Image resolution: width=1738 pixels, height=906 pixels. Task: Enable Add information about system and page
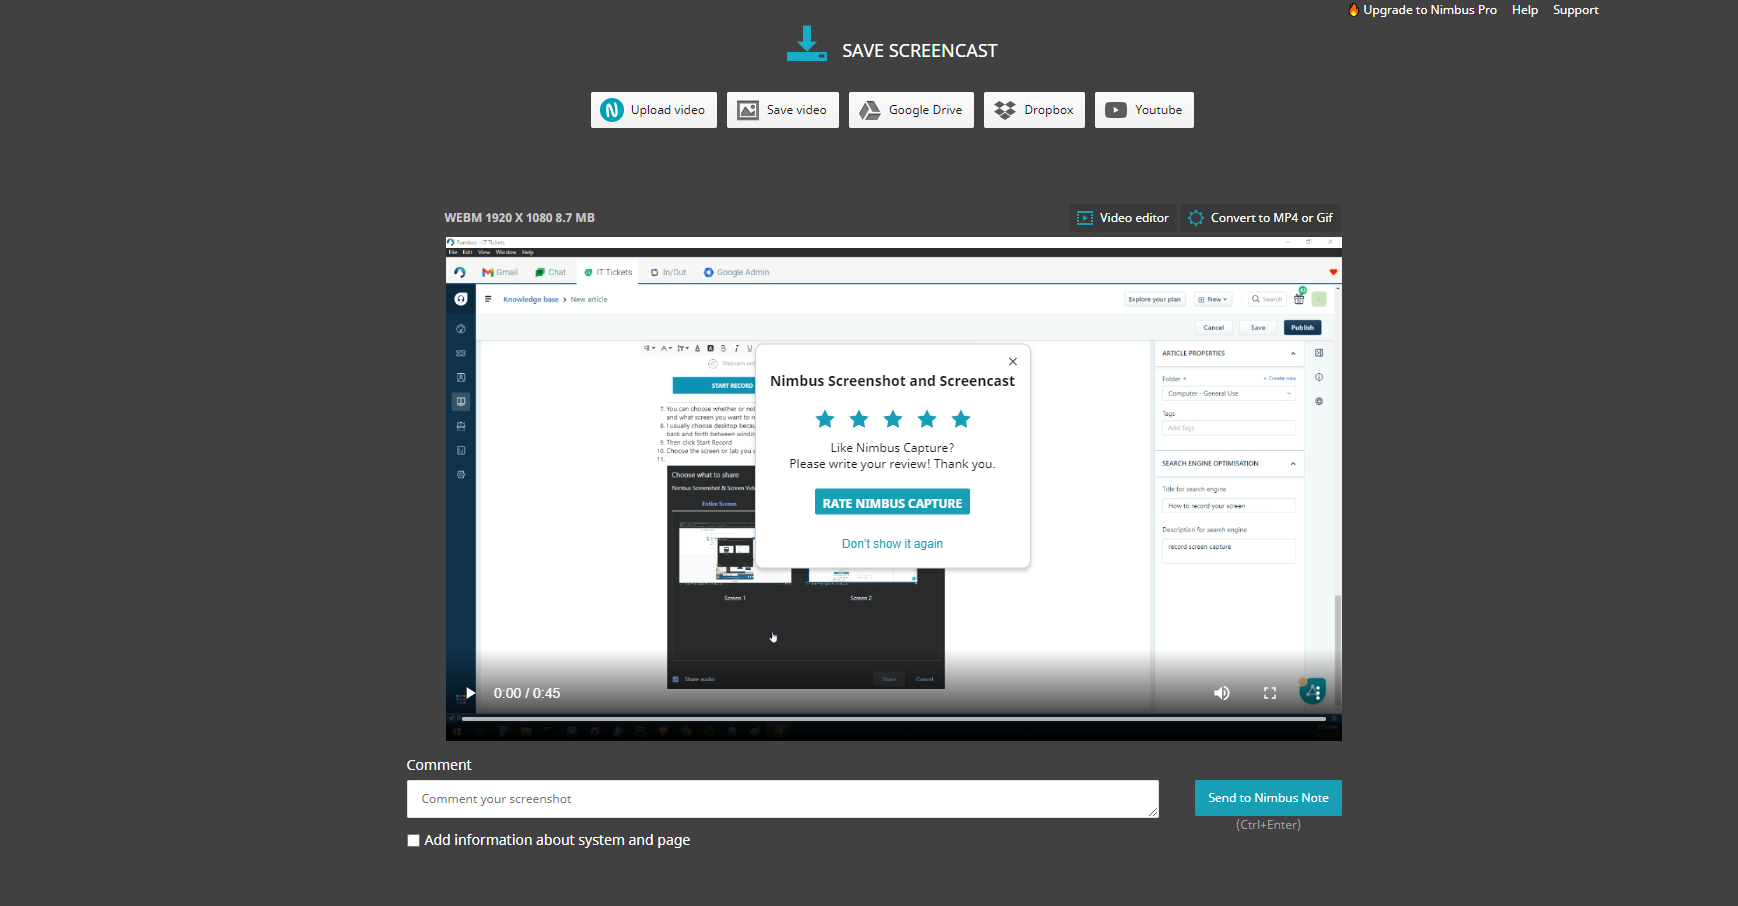click(x=413, y=841)
